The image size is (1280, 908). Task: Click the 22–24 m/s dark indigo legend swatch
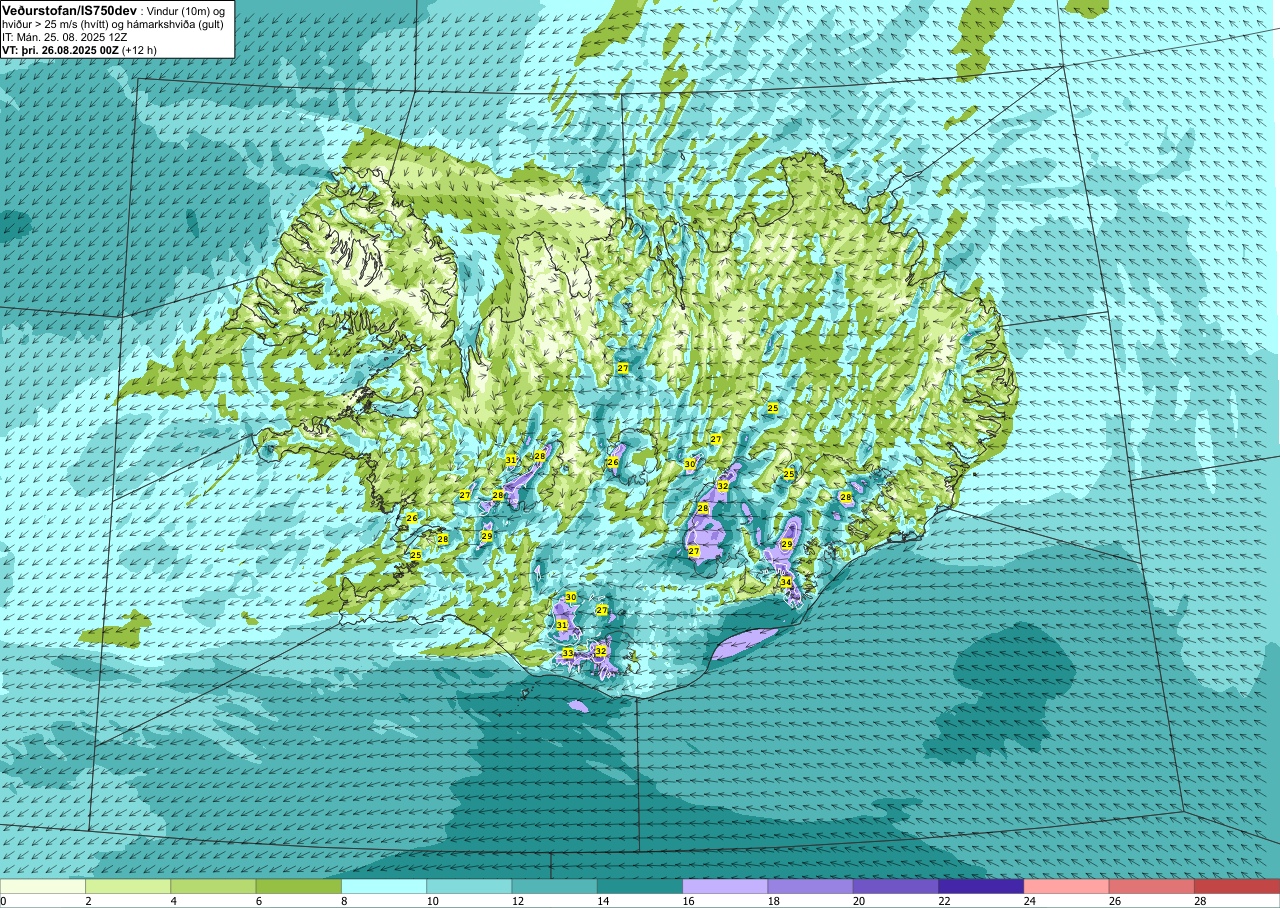(x=981, y=886)
